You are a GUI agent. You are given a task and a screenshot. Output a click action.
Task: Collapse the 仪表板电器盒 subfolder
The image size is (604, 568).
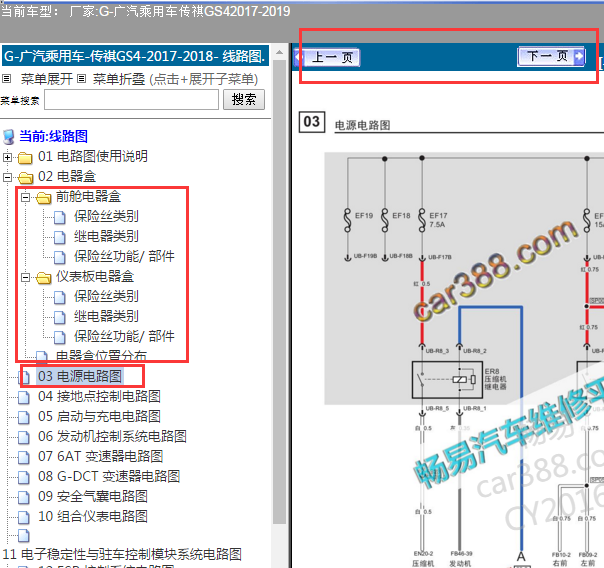pos(25,277)
